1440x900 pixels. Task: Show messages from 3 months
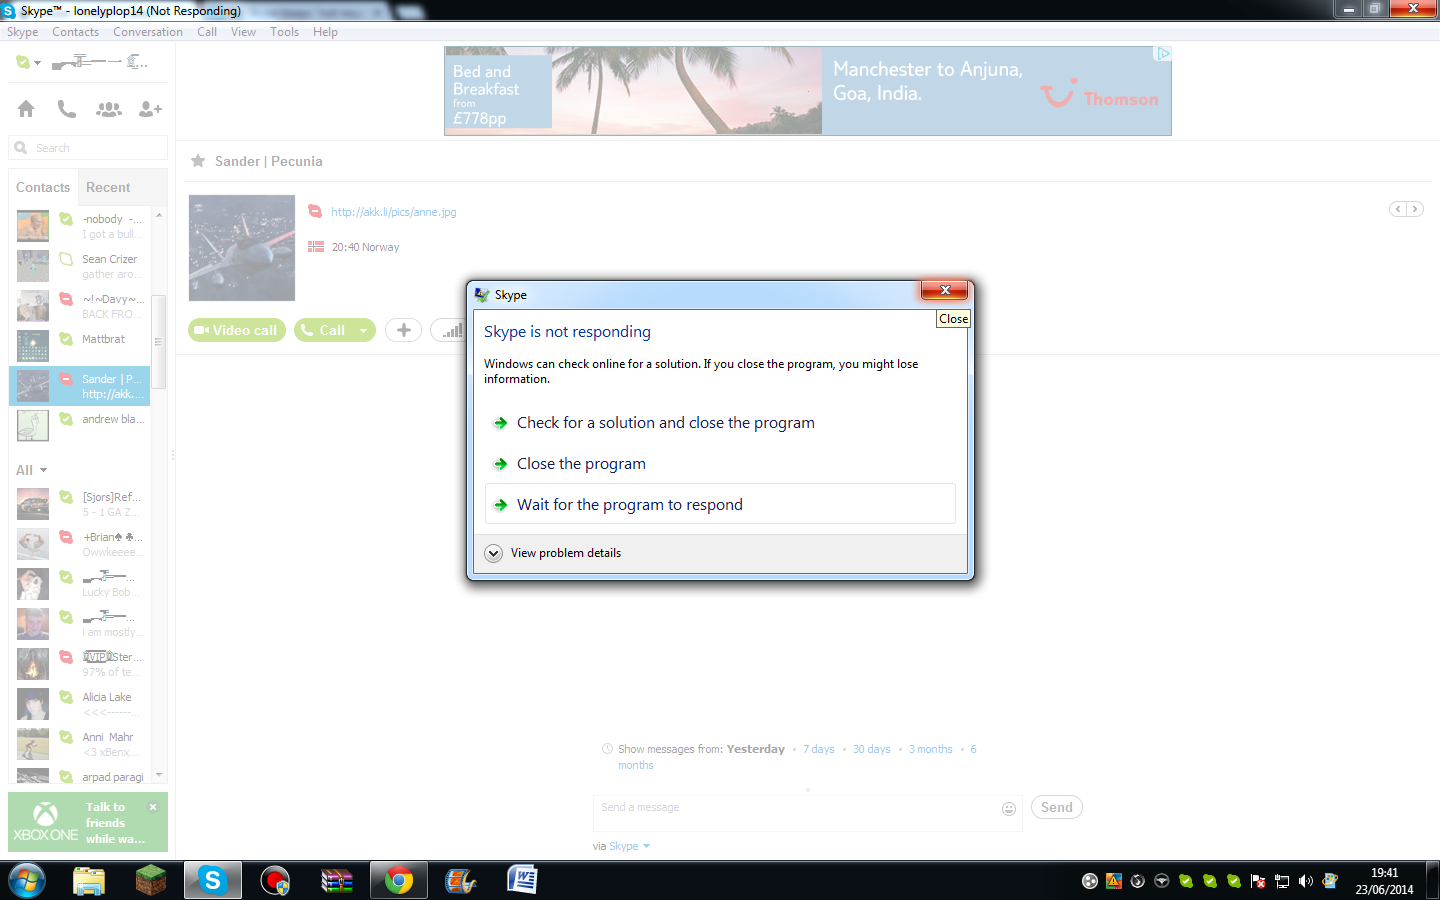click(x=930, y=749)
